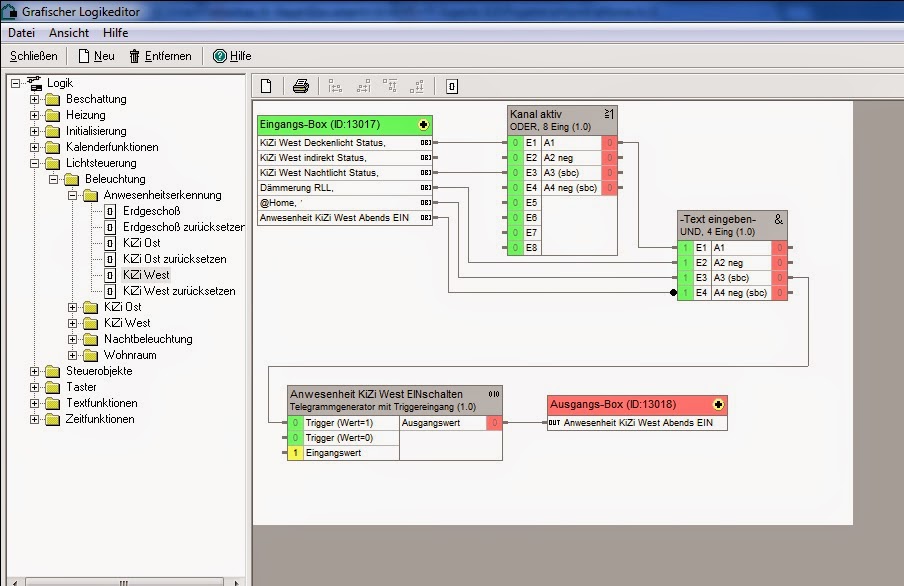The height and width of the screenshot is (586, 904).
Task: Open the Ansicht menu
Action: 69,33
